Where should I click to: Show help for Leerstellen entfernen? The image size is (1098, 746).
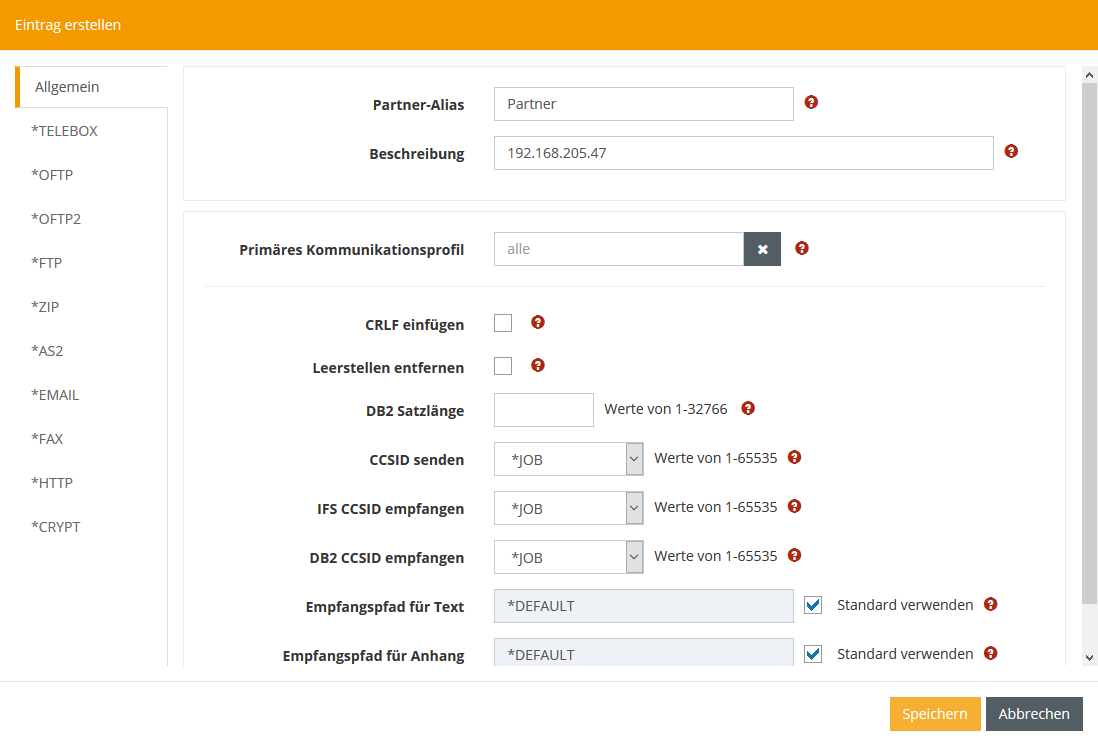tap(538, 366)
